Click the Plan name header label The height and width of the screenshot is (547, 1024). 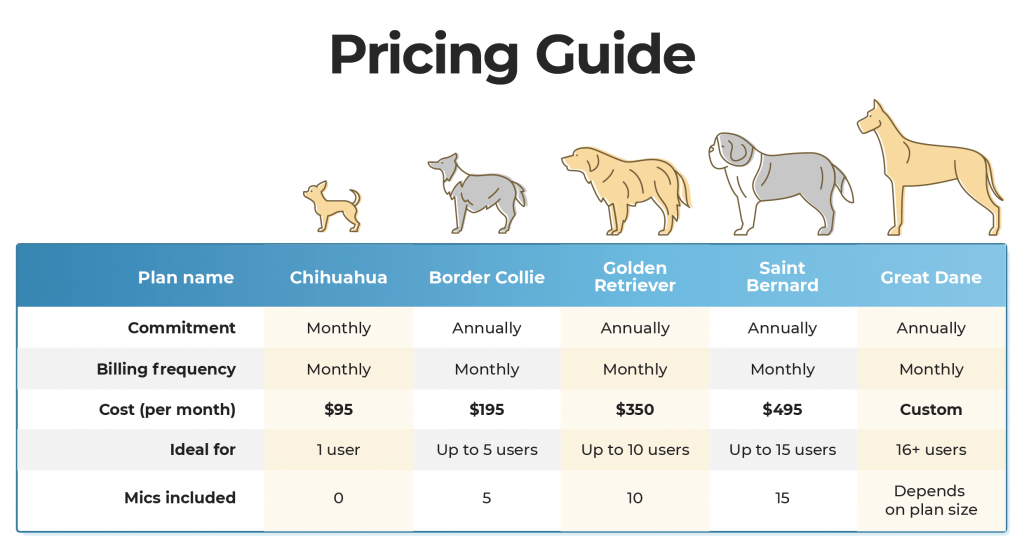tap(185, 277)
